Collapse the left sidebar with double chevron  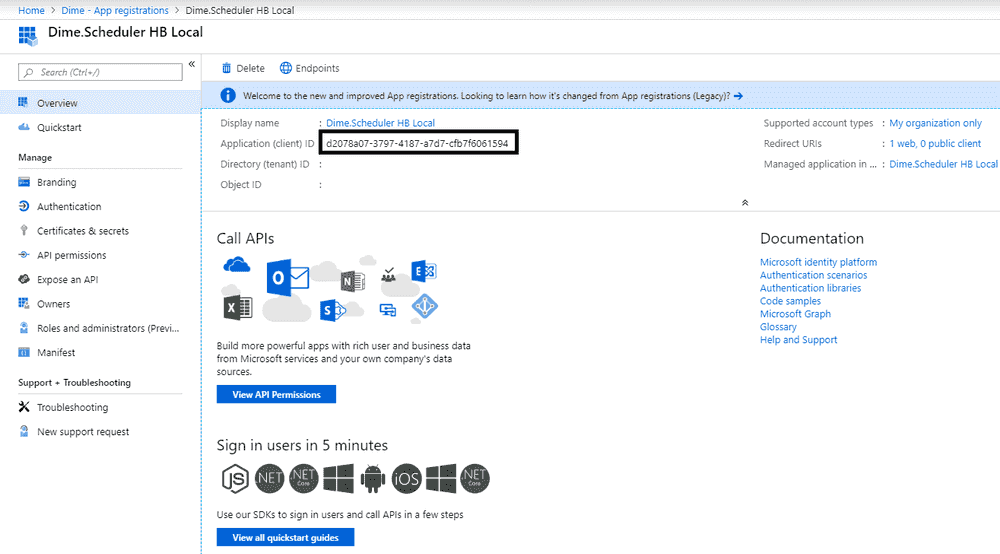191,64
